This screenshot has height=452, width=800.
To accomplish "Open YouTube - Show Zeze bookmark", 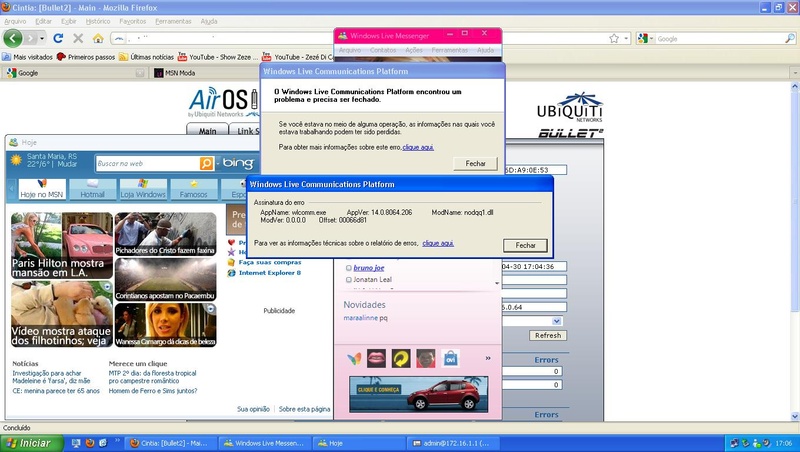I will [x=218, y=57].
